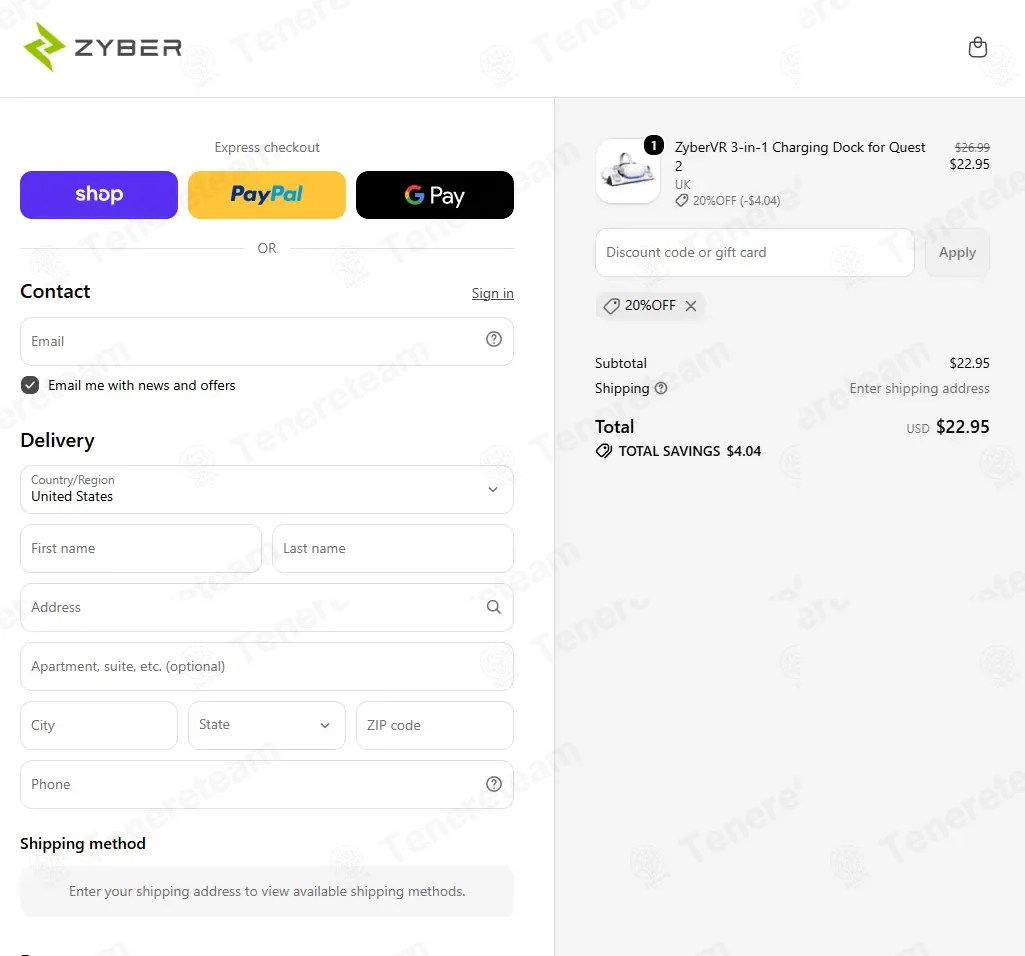Click the struck-through $26.99 price

(972, 147)
